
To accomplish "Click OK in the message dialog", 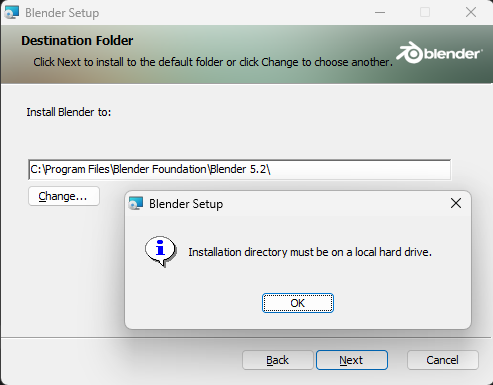I will 298,303.
